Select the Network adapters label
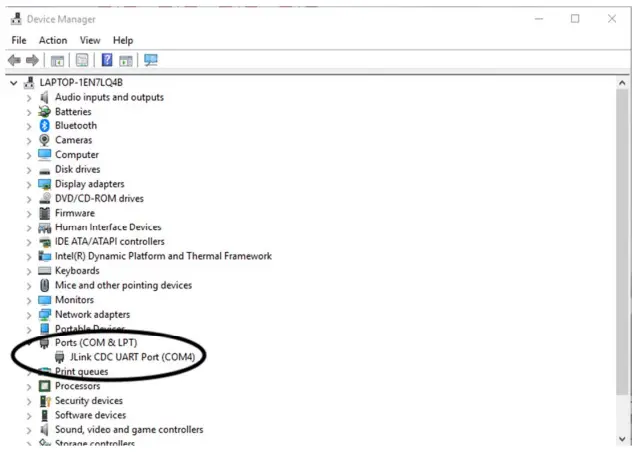Screen dimensions: 637x460 click(93, 315)
